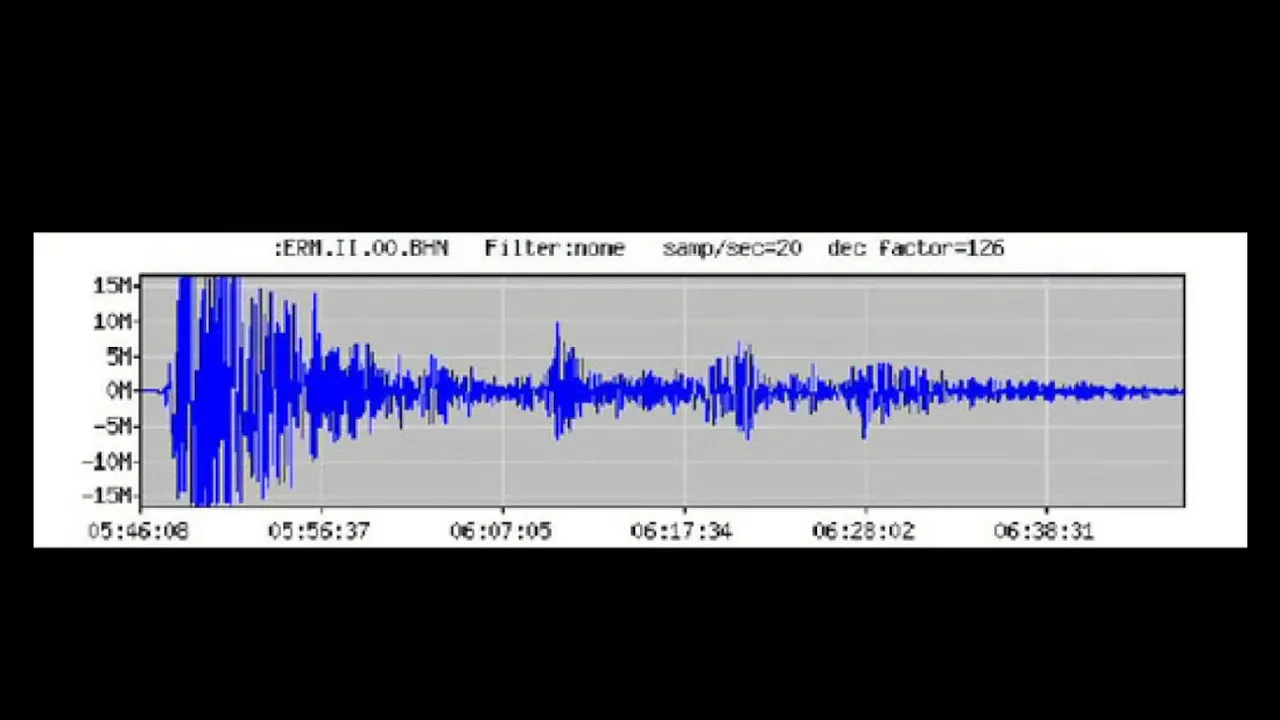Click the 'Filter:none' header text

pos(555,248)
